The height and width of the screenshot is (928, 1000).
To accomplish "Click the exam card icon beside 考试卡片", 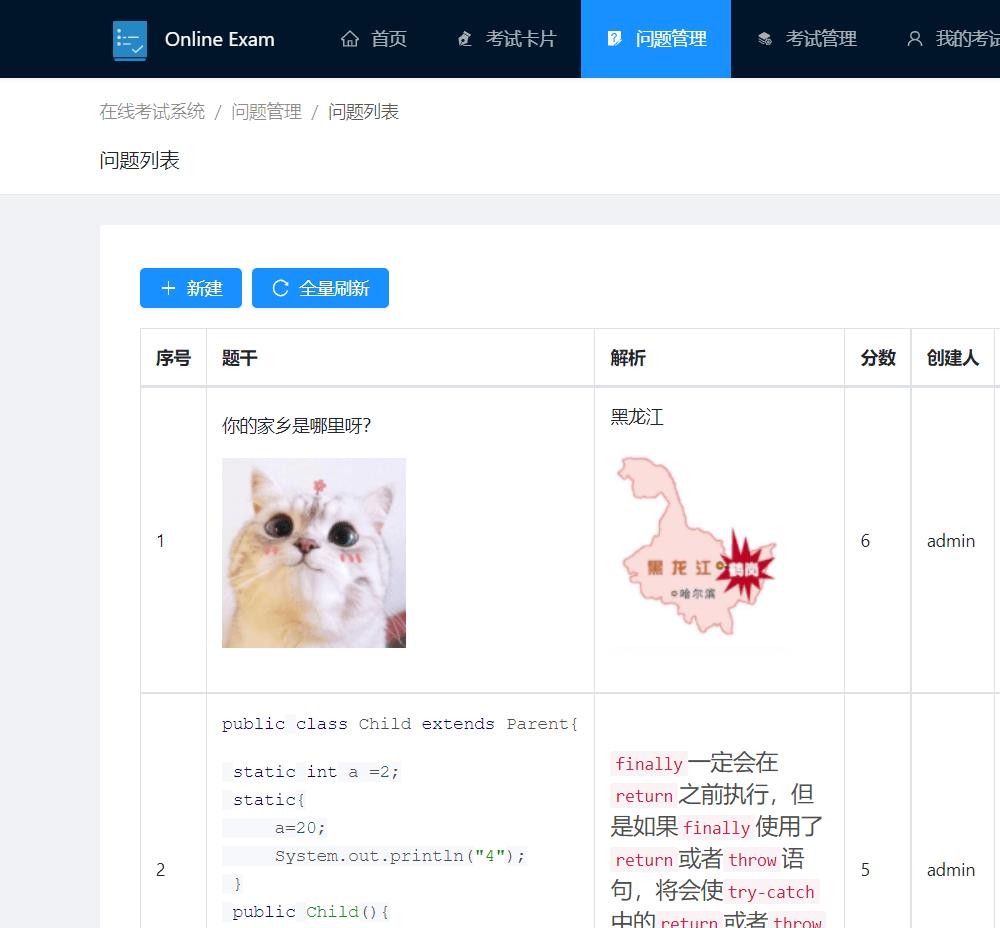I will (464, 39).
